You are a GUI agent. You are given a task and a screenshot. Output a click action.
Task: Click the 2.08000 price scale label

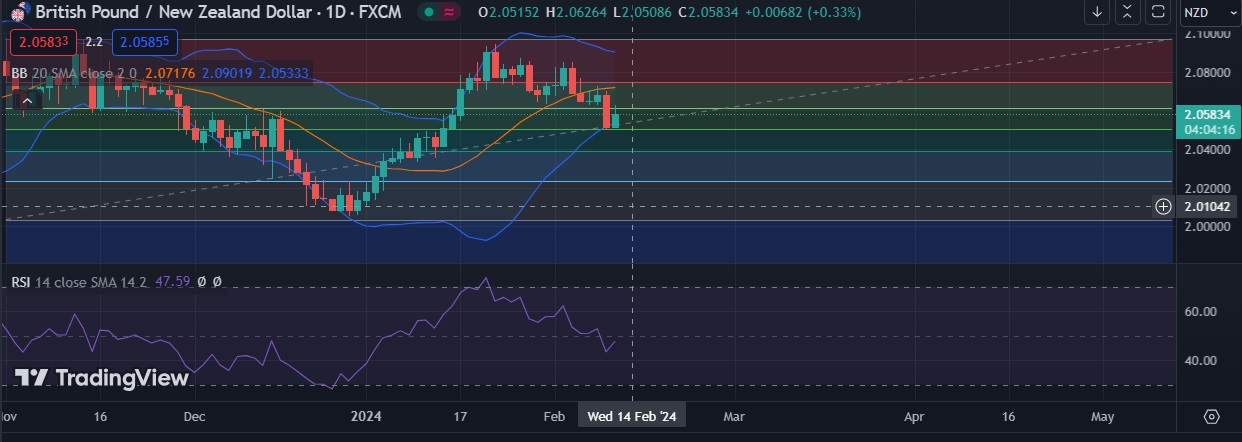1205,73
